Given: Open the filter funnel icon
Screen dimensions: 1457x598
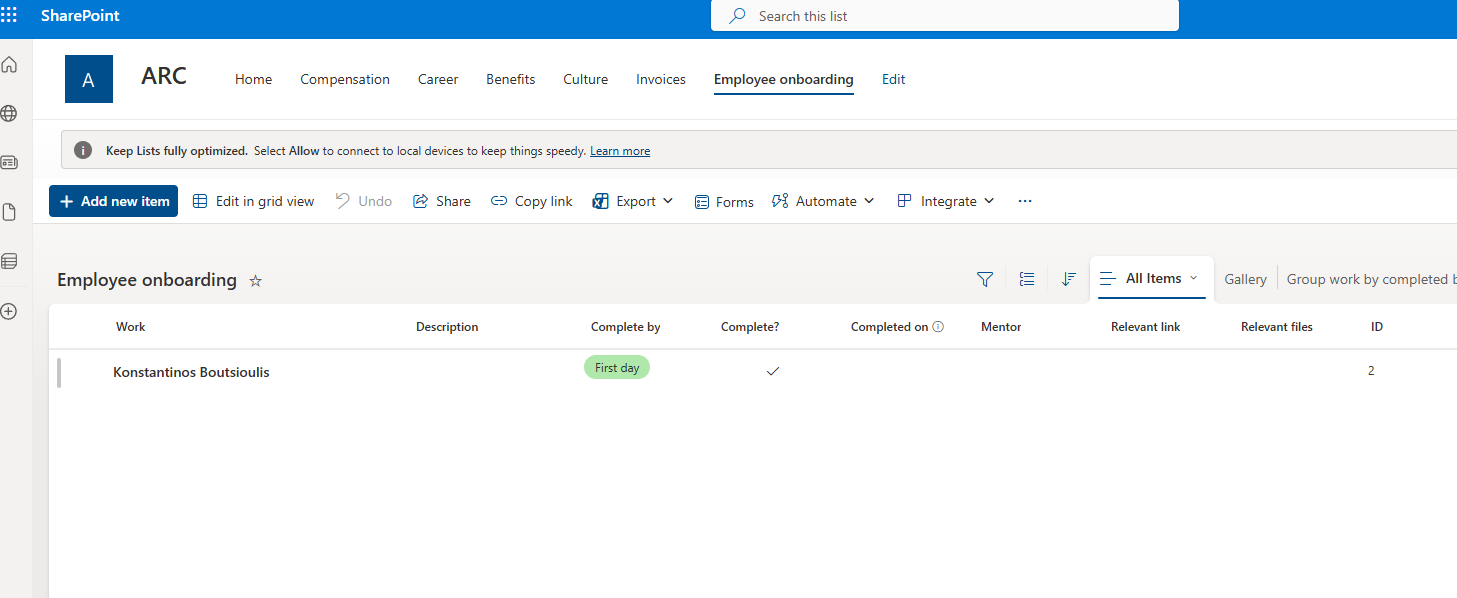Looking at the screenshot, I should point(984,280).
